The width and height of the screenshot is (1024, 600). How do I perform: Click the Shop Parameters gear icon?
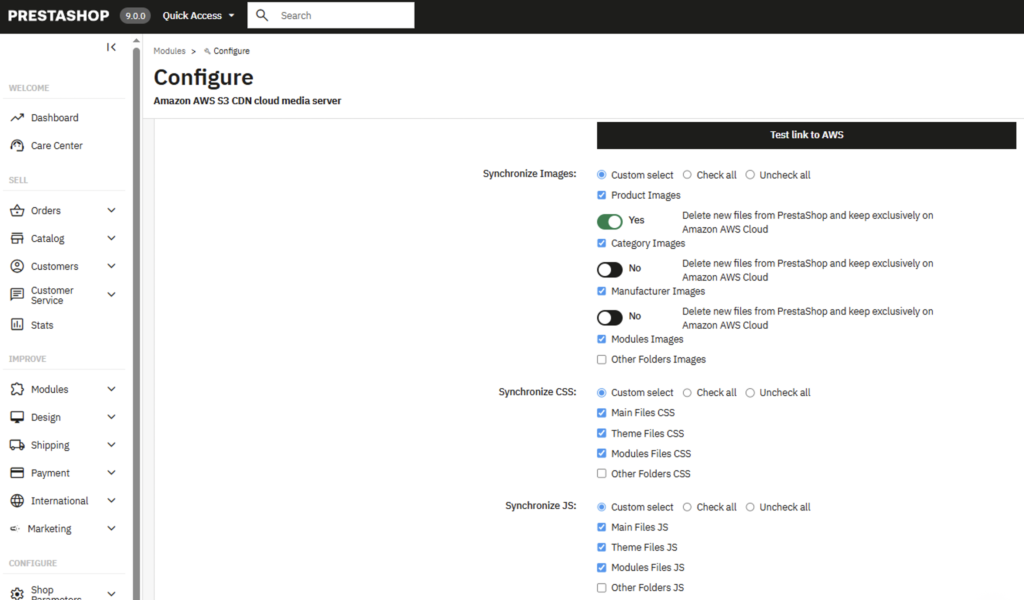17,594
